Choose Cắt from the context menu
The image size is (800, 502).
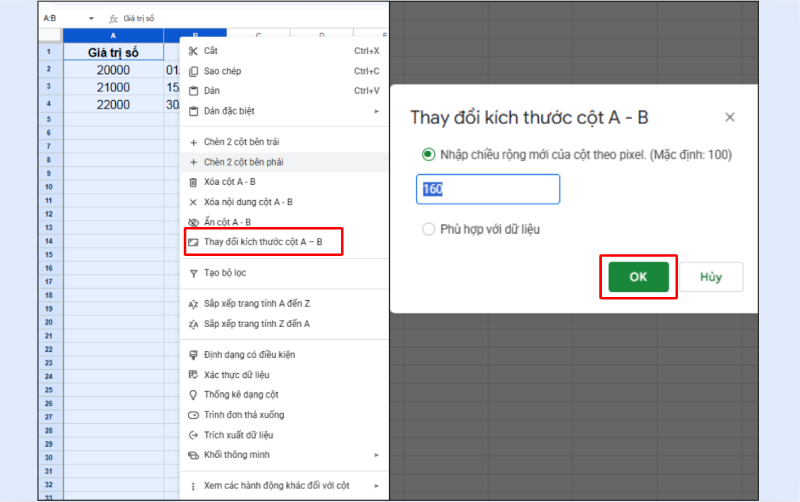click(x=284, y=51)
